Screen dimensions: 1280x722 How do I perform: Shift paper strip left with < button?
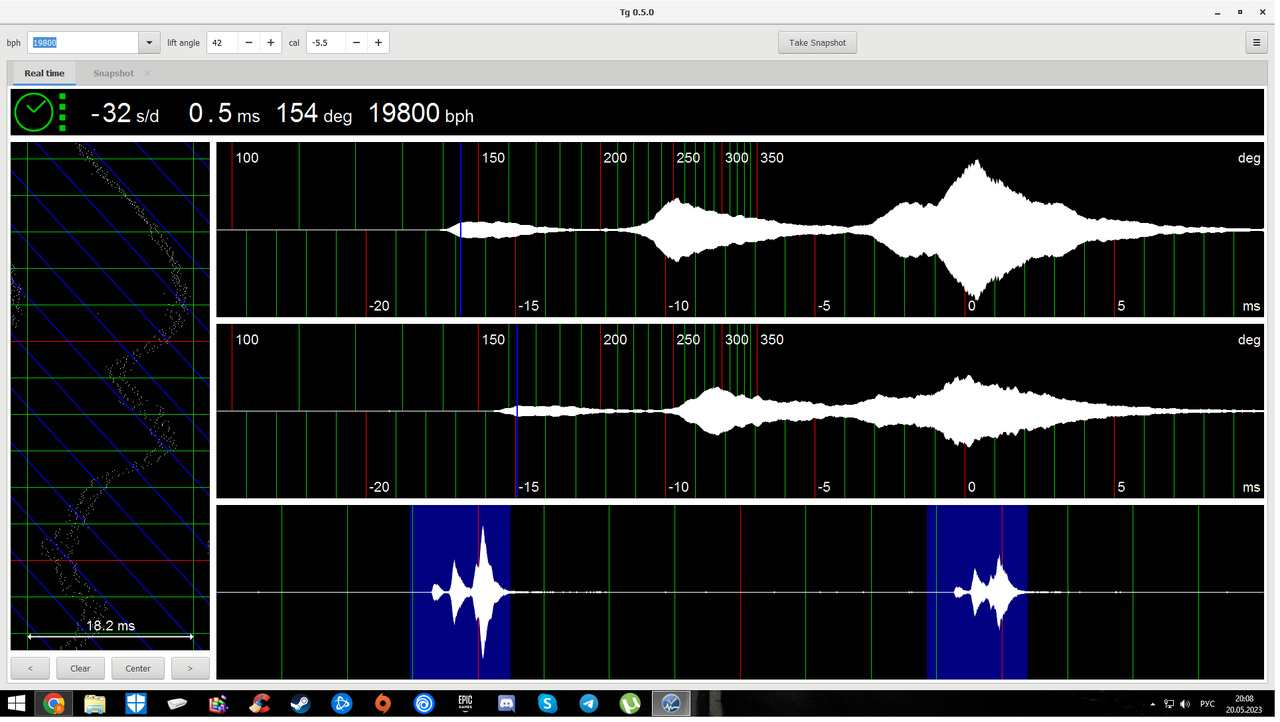point(30,668)
